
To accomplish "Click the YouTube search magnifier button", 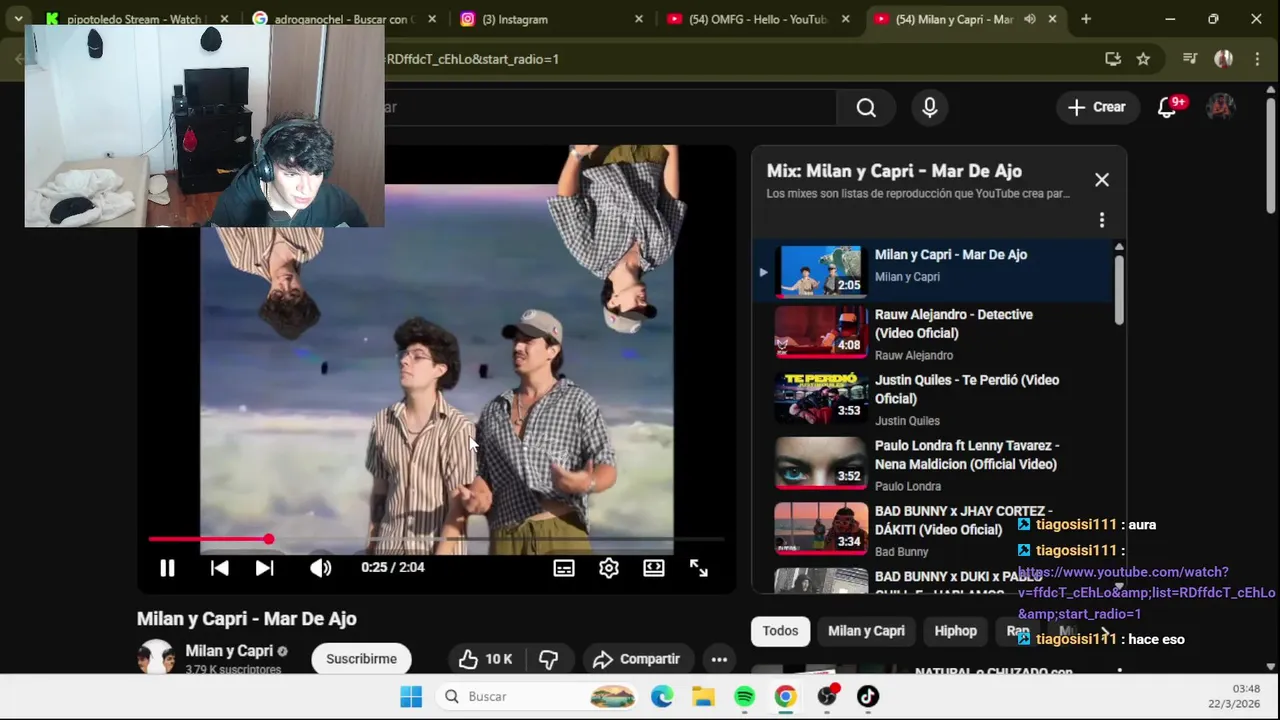I will click(866, 107).
